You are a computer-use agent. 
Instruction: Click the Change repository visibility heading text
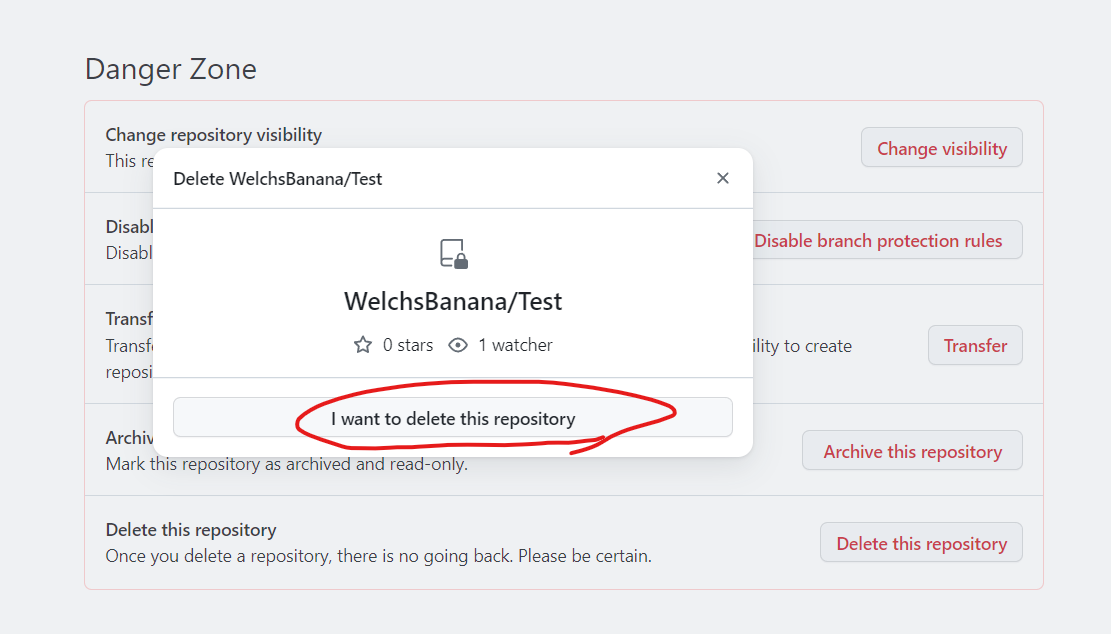point(213,135)
